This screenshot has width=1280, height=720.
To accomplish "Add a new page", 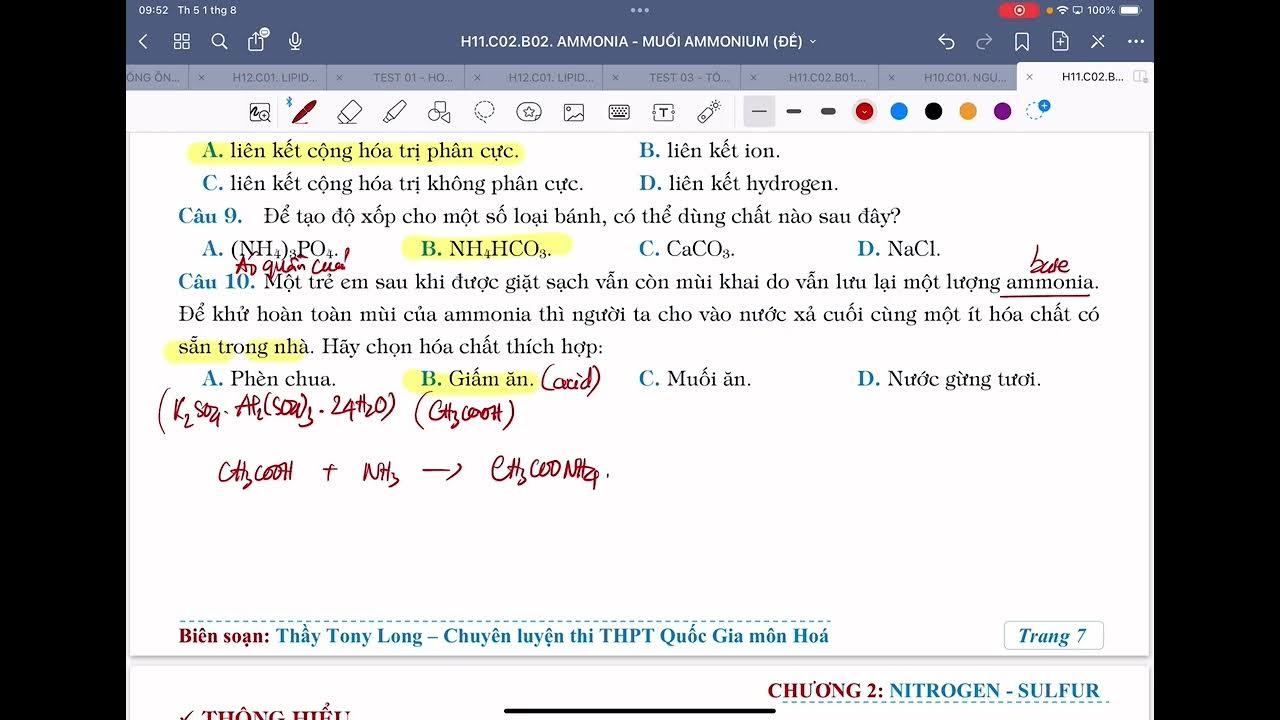I will click(x=1060, y=41).
